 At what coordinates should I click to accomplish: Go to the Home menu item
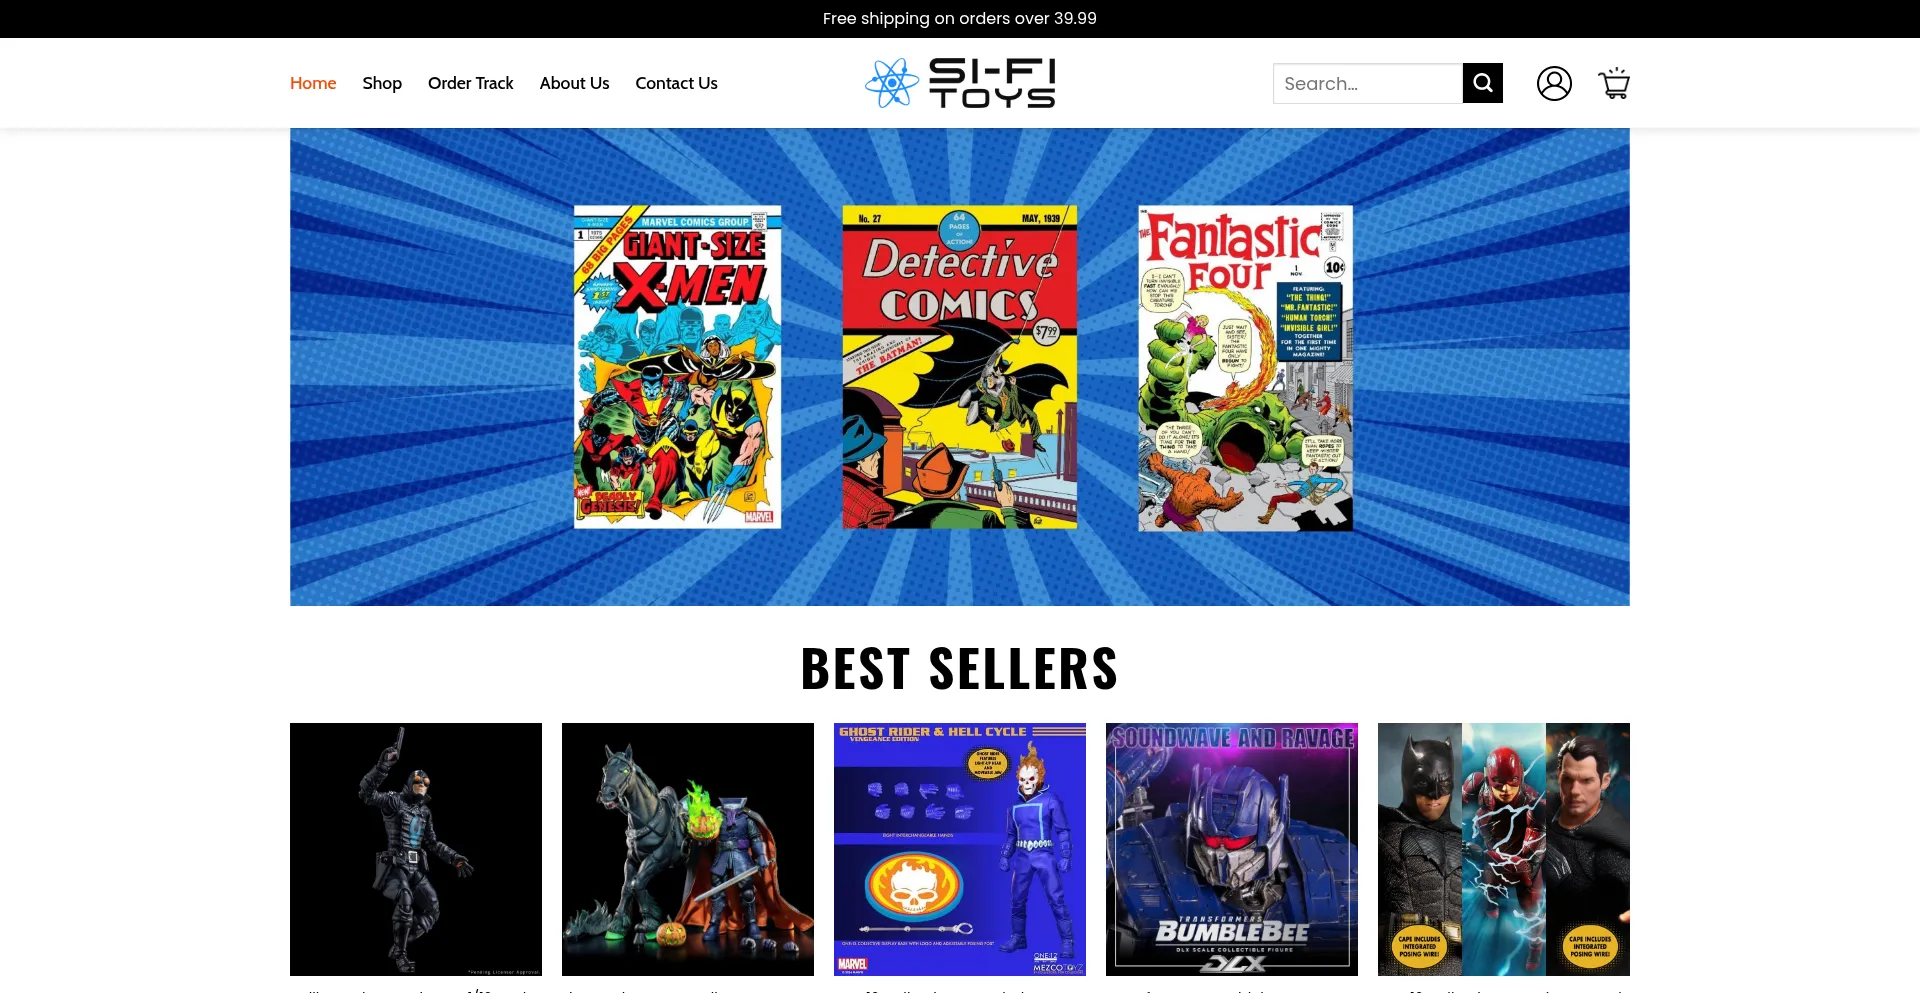313,83
